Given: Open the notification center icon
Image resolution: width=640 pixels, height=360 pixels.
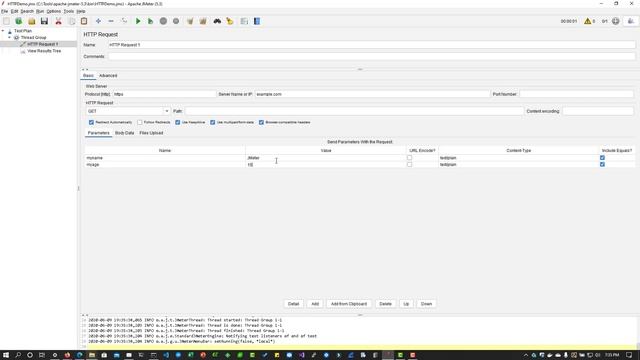Looking at the screenshot, I should coord(629,355).
